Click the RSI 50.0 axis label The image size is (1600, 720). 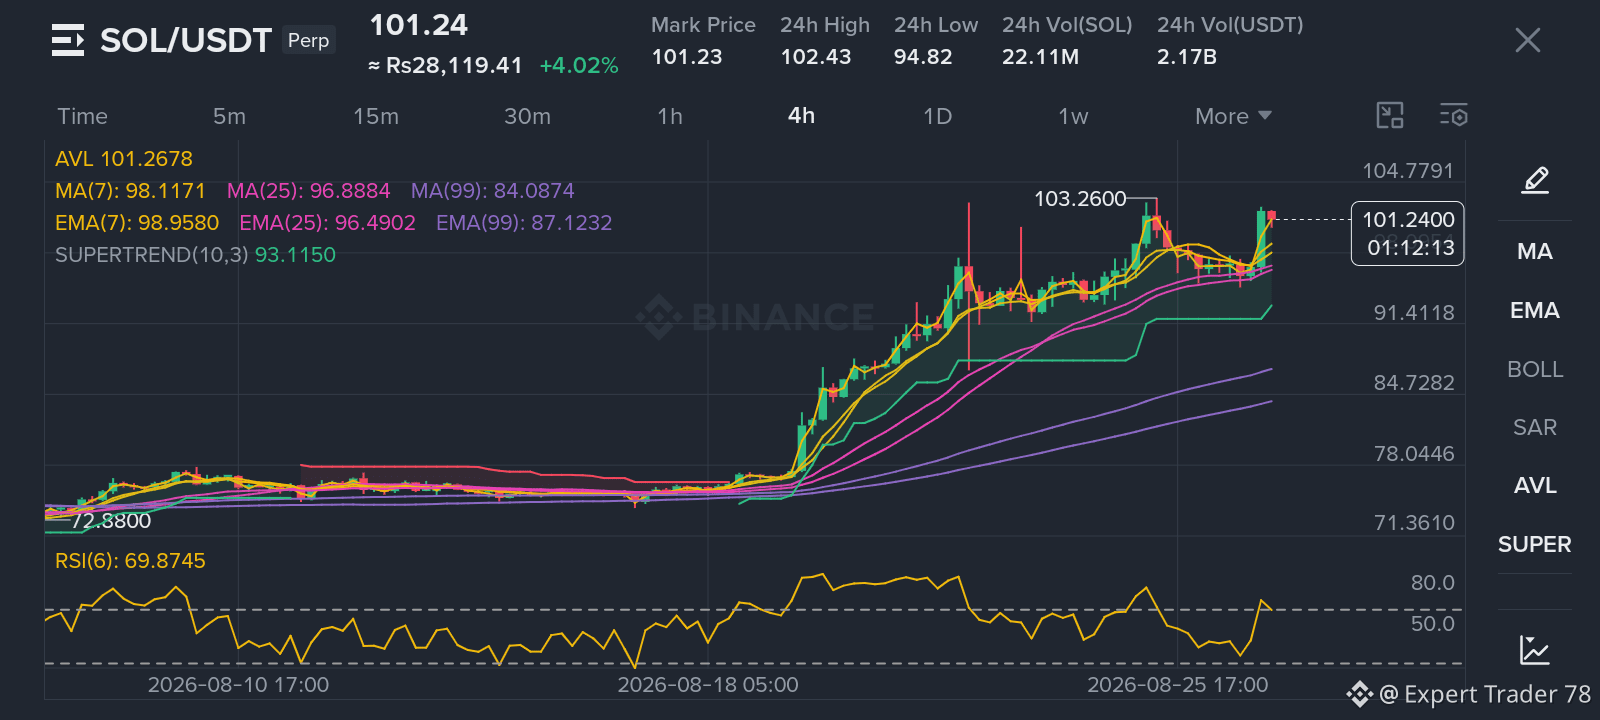(1432, 624)
